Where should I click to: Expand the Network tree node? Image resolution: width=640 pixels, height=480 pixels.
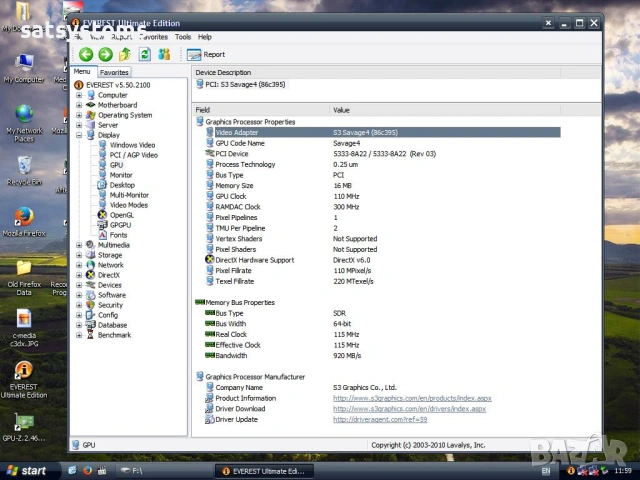(x=79, y=265)
